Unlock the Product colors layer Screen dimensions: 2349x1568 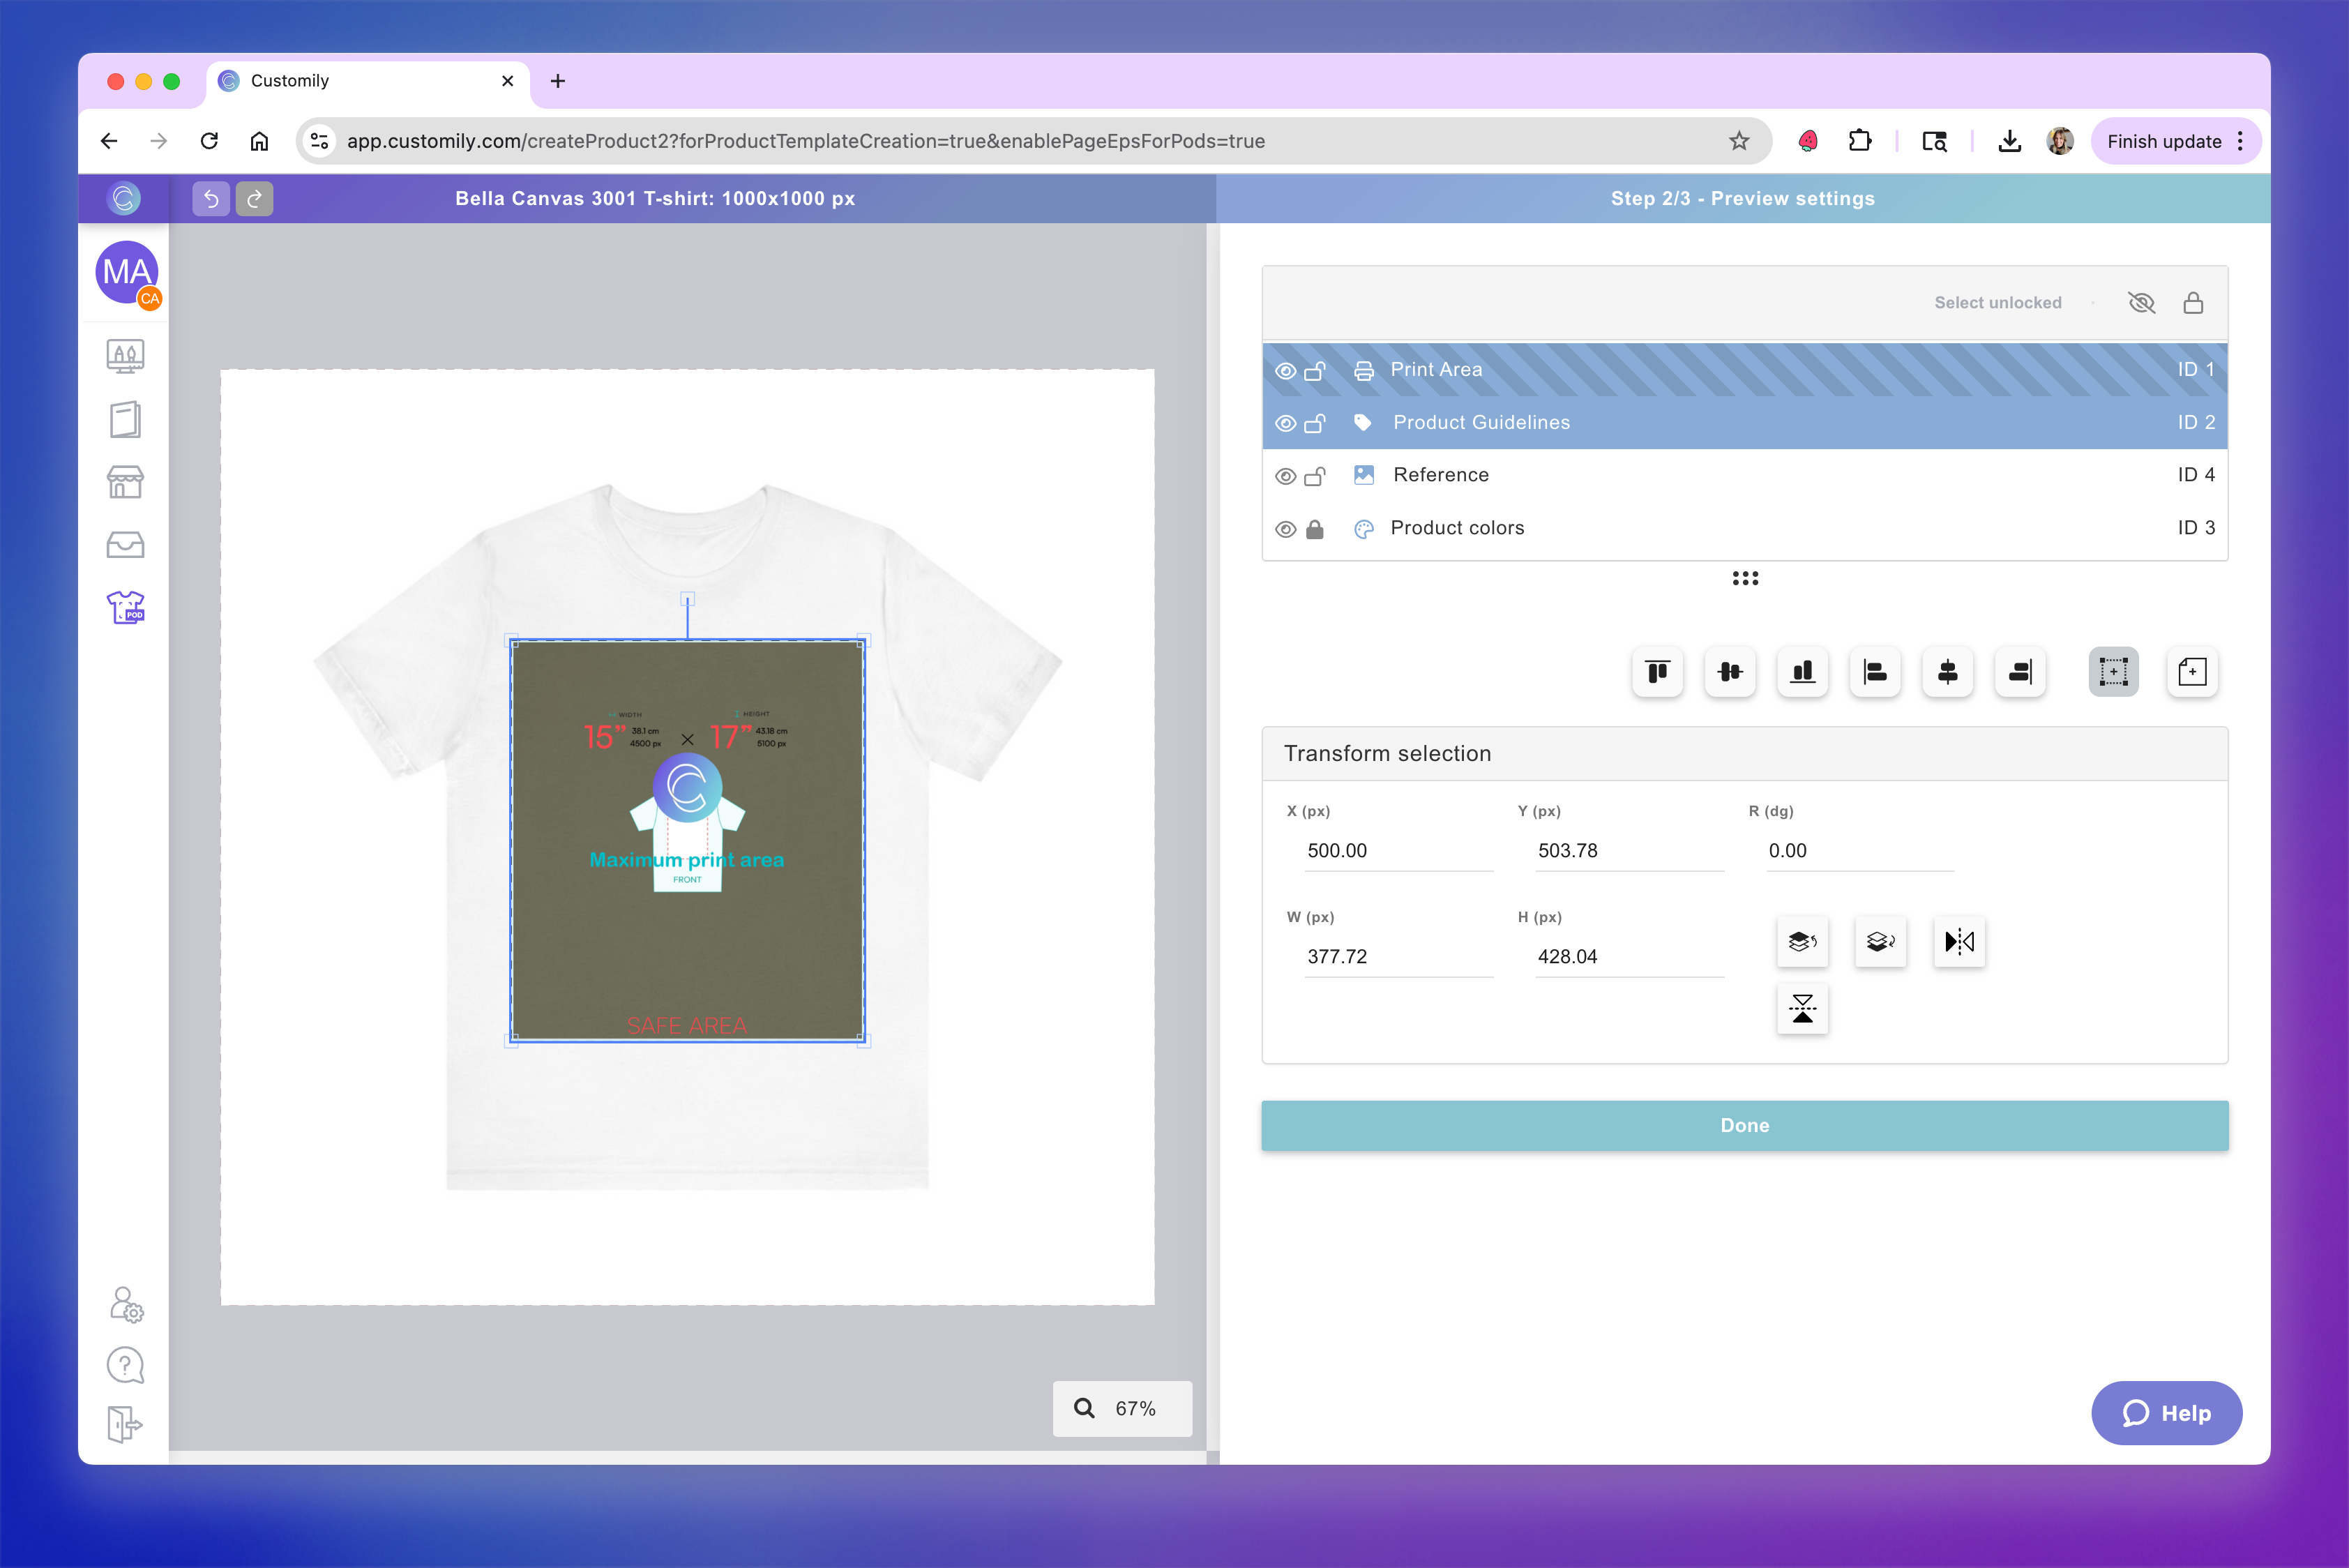1315,529
